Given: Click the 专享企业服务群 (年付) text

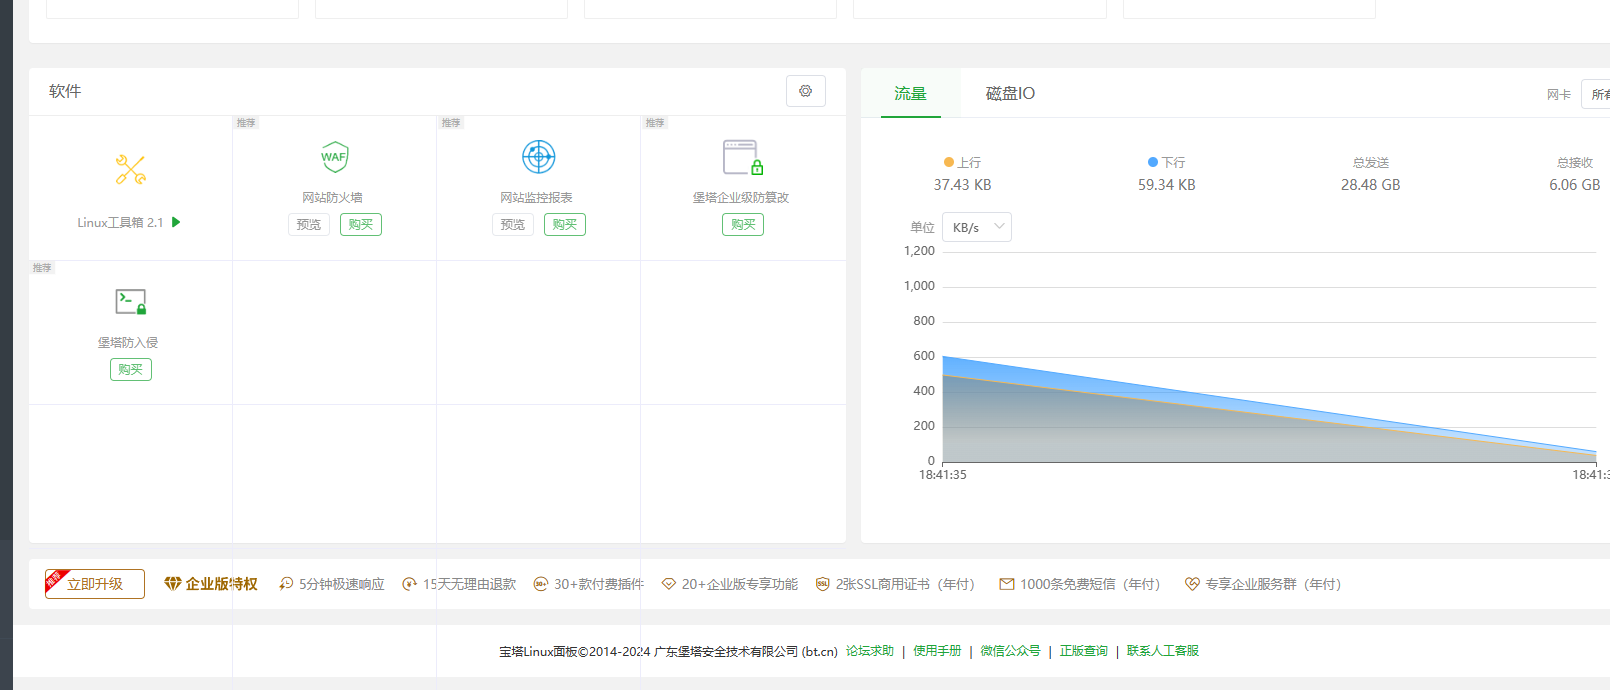Looking at the screenshot, I should (1273, 584).
